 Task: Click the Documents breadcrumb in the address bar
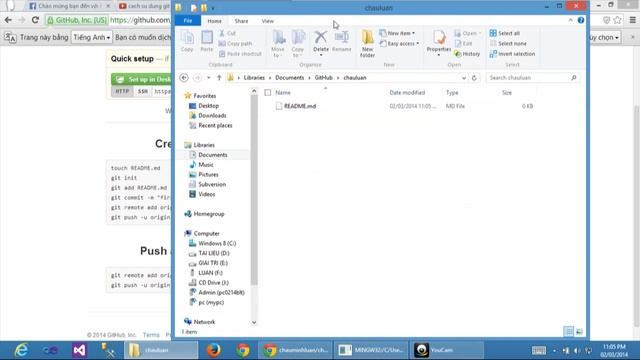click(289, 78)
